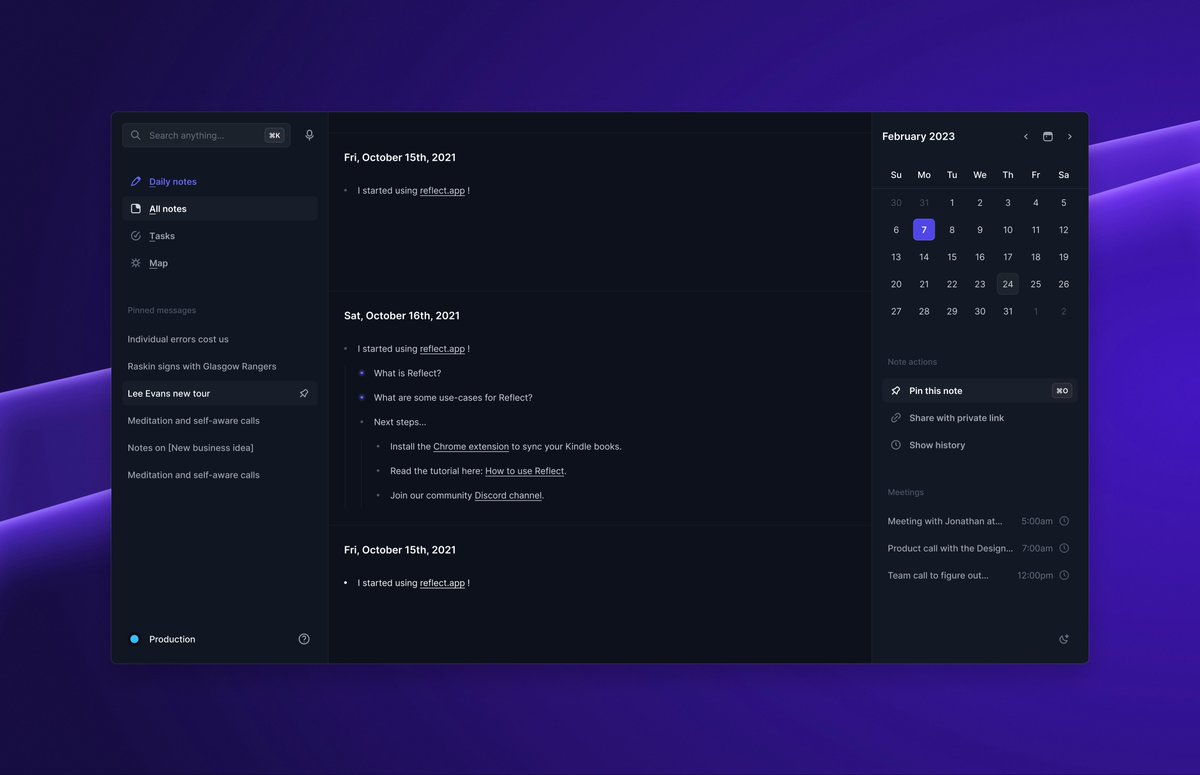
Task: Click clock icon for Show history
Action: [x=896, y=445]
